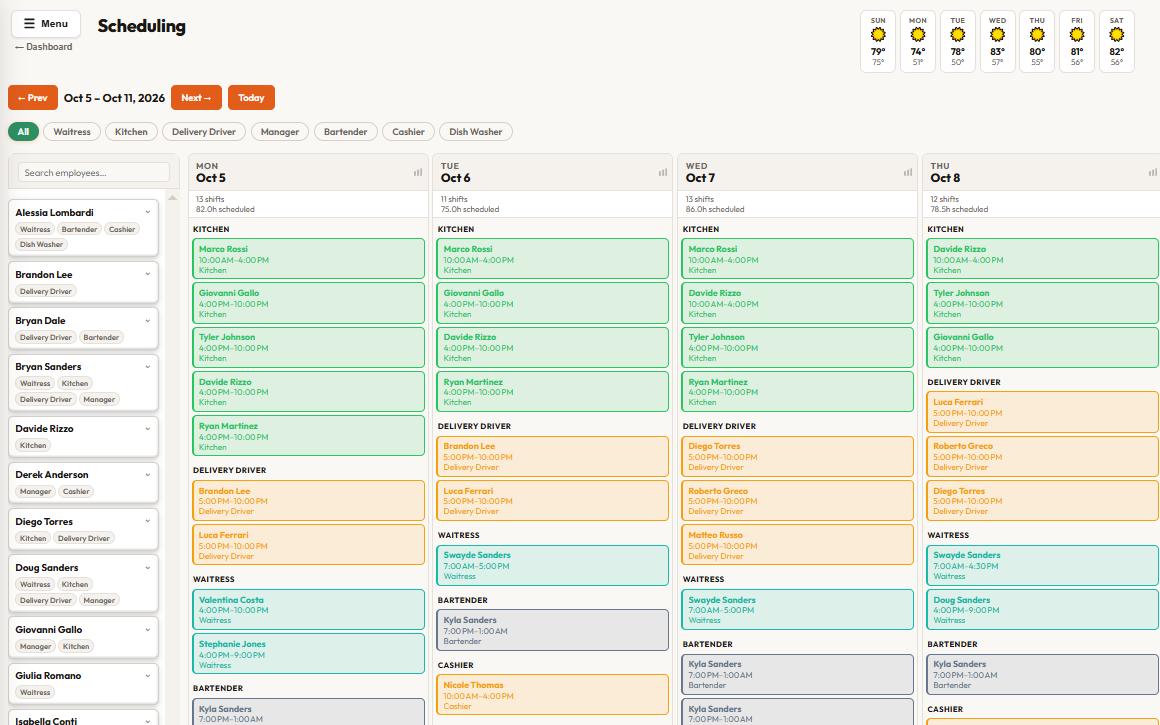Click the Monday weather forecast card
1160x725 pixels.
click(x=918, y=41)
